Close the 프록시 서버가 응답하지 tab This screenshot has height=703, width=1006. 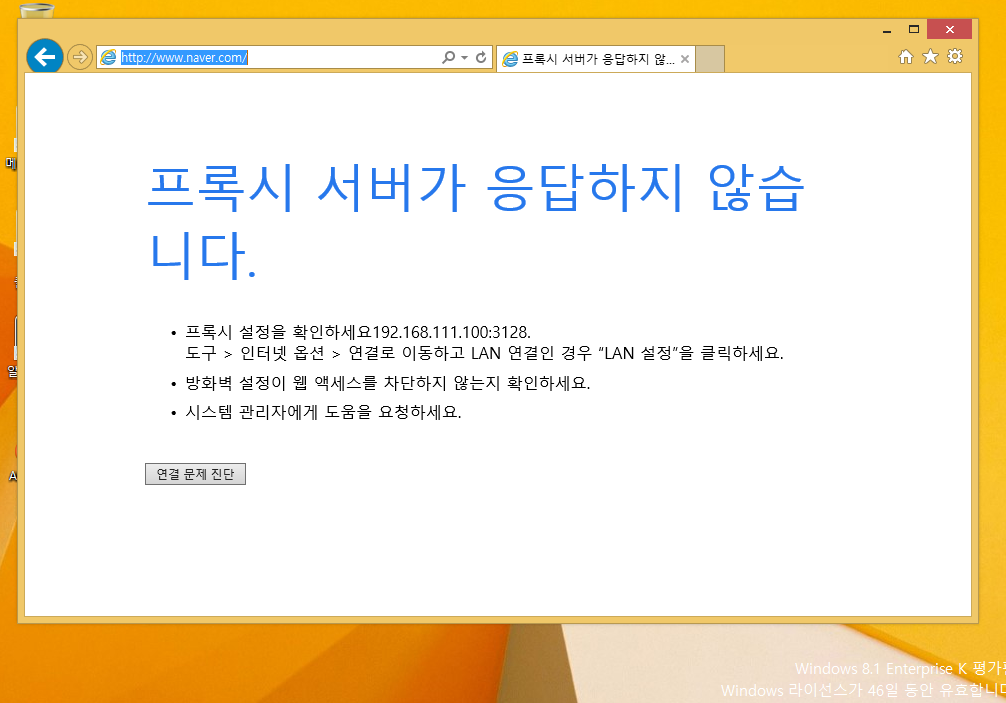pos(685,59)
